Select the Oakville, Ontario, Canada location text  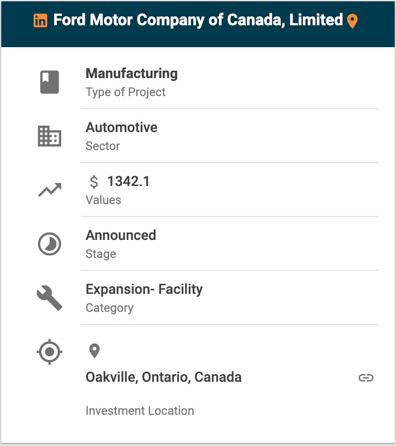(163, 377)
